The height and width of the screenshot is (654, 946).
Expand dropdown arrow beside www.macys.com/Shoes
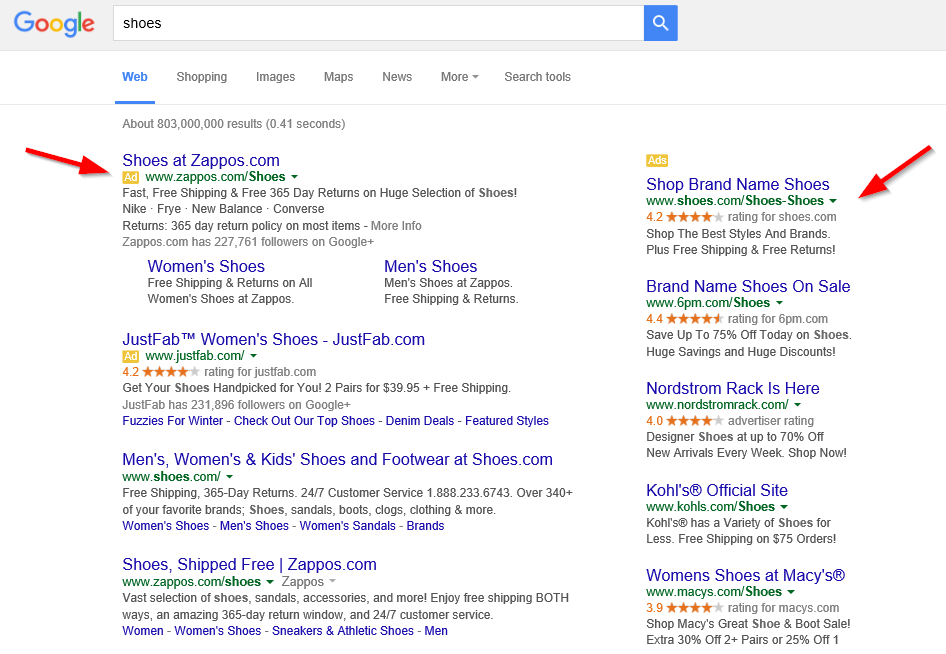click(791, 591)
